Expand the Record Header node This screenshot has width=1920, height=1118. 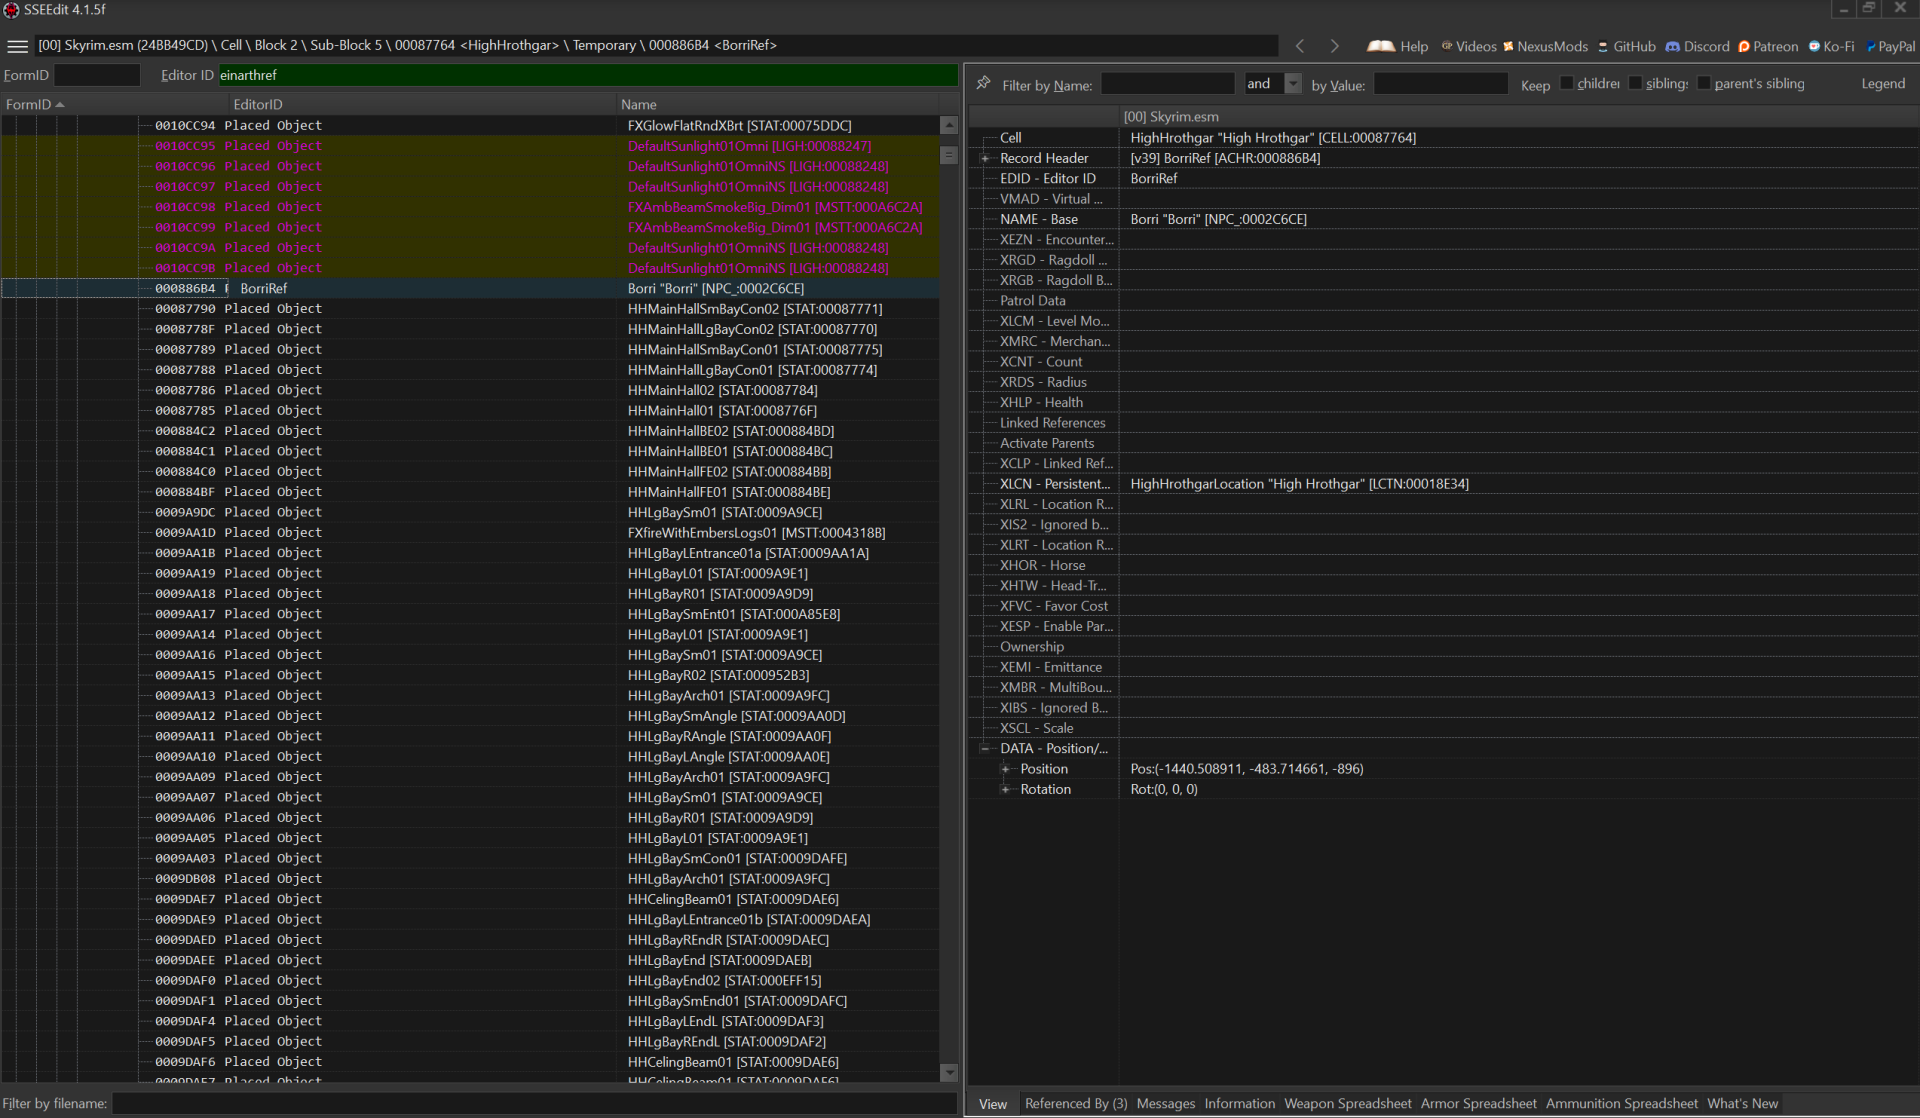coord(985,158)
